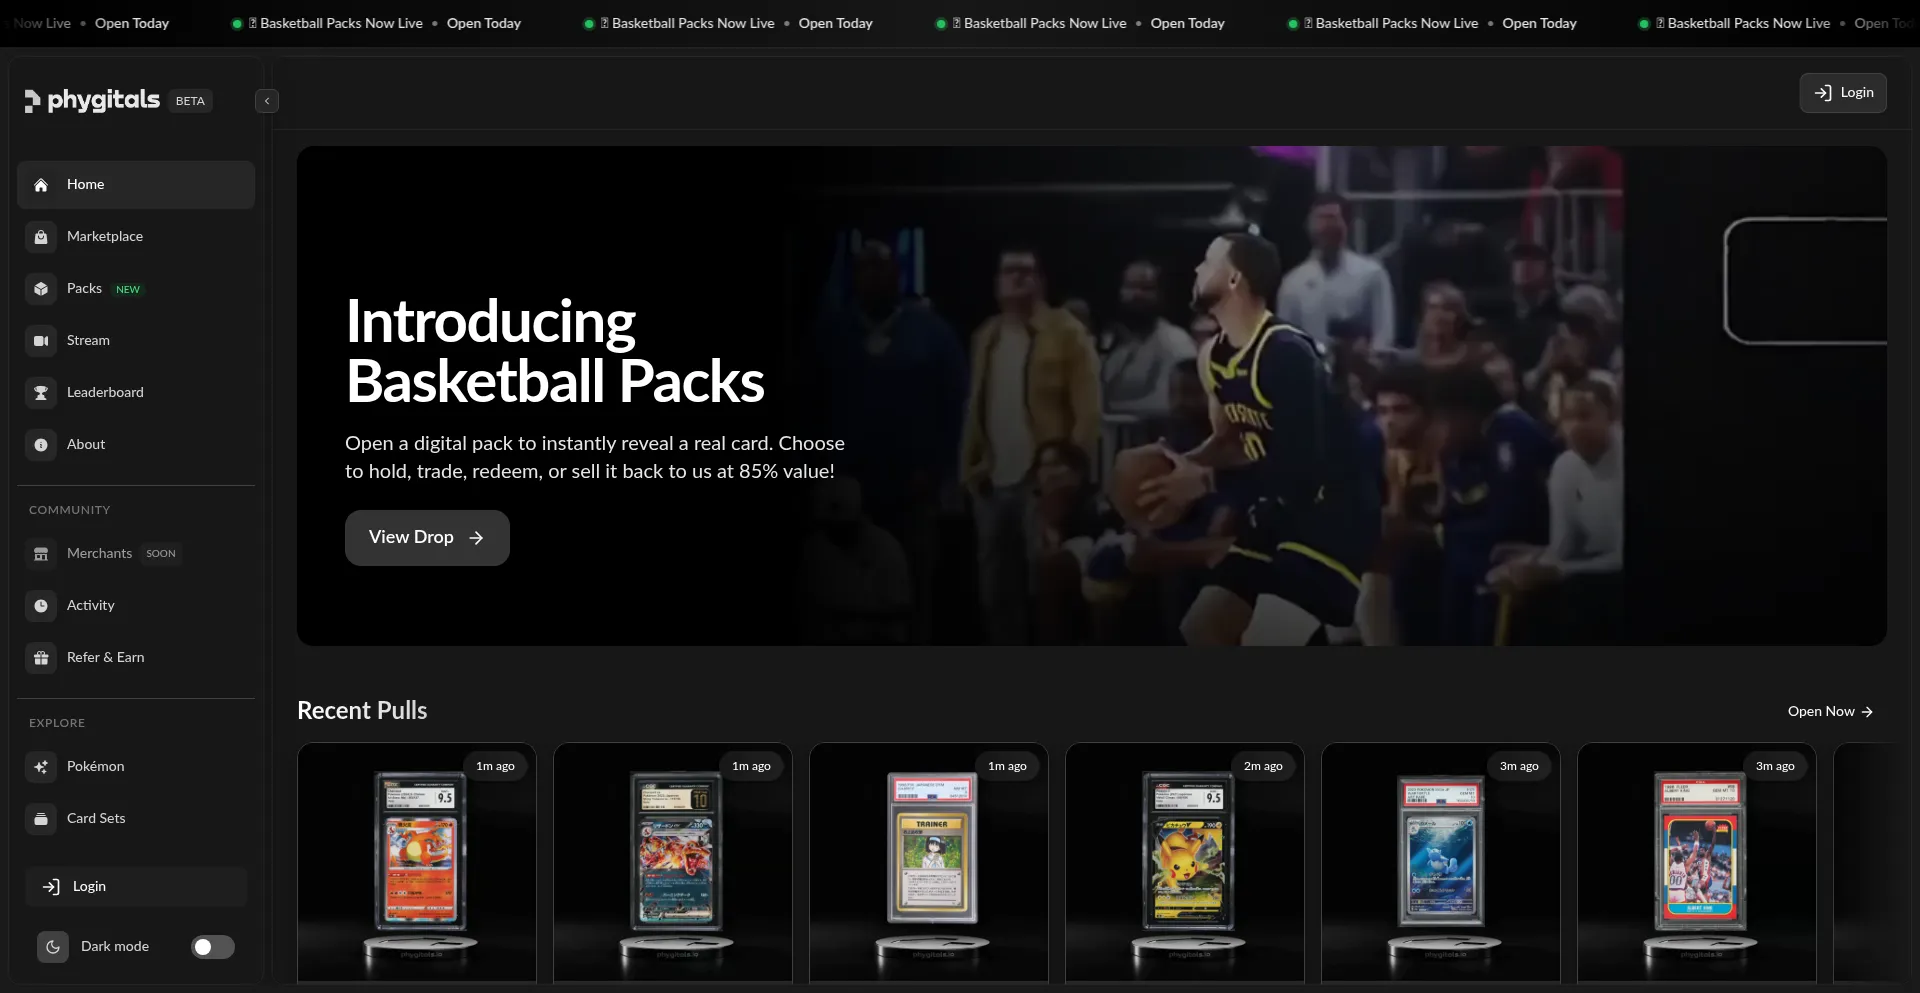The height and width of the screenshot is (993, 1920).
Task: Click the Refer & Earn gift icon
Action: tap(41, 658)
